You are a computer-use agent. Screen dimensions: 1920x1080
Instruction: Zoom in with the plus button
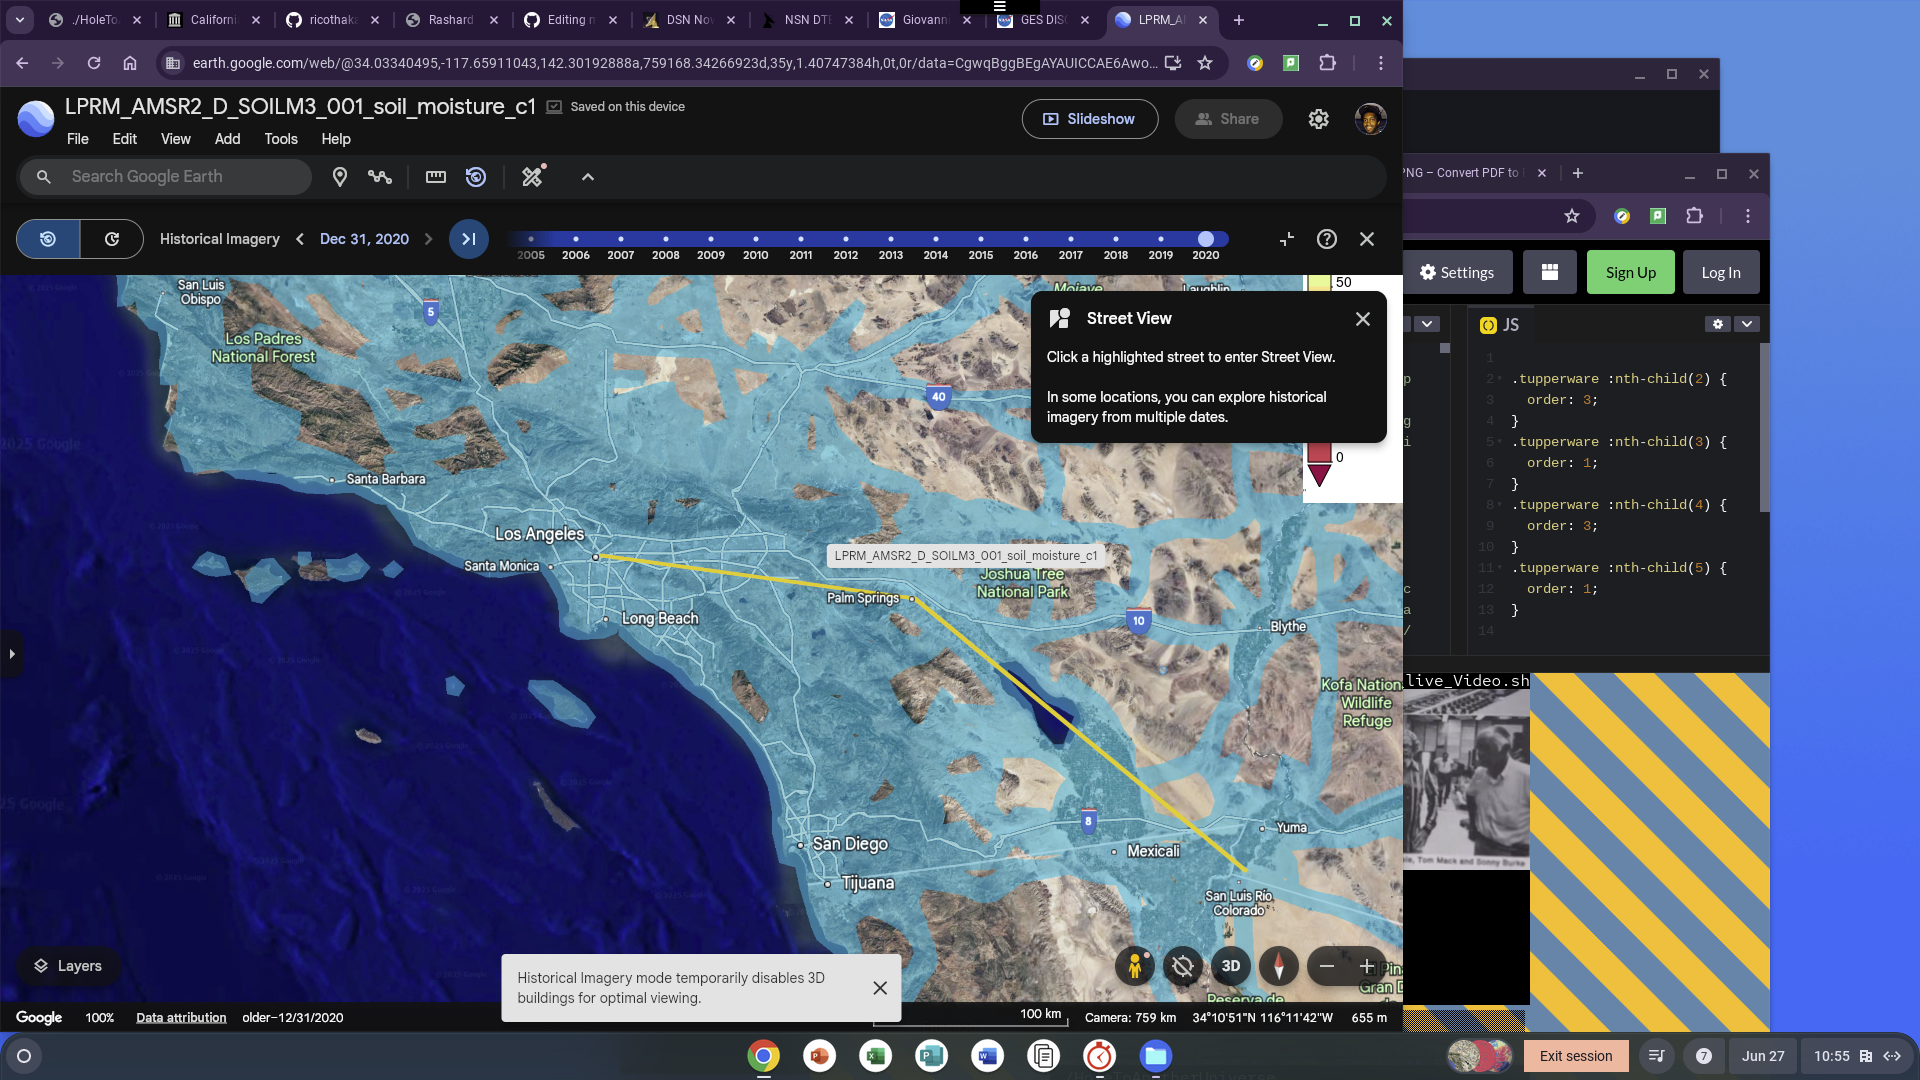[1367, 966]
